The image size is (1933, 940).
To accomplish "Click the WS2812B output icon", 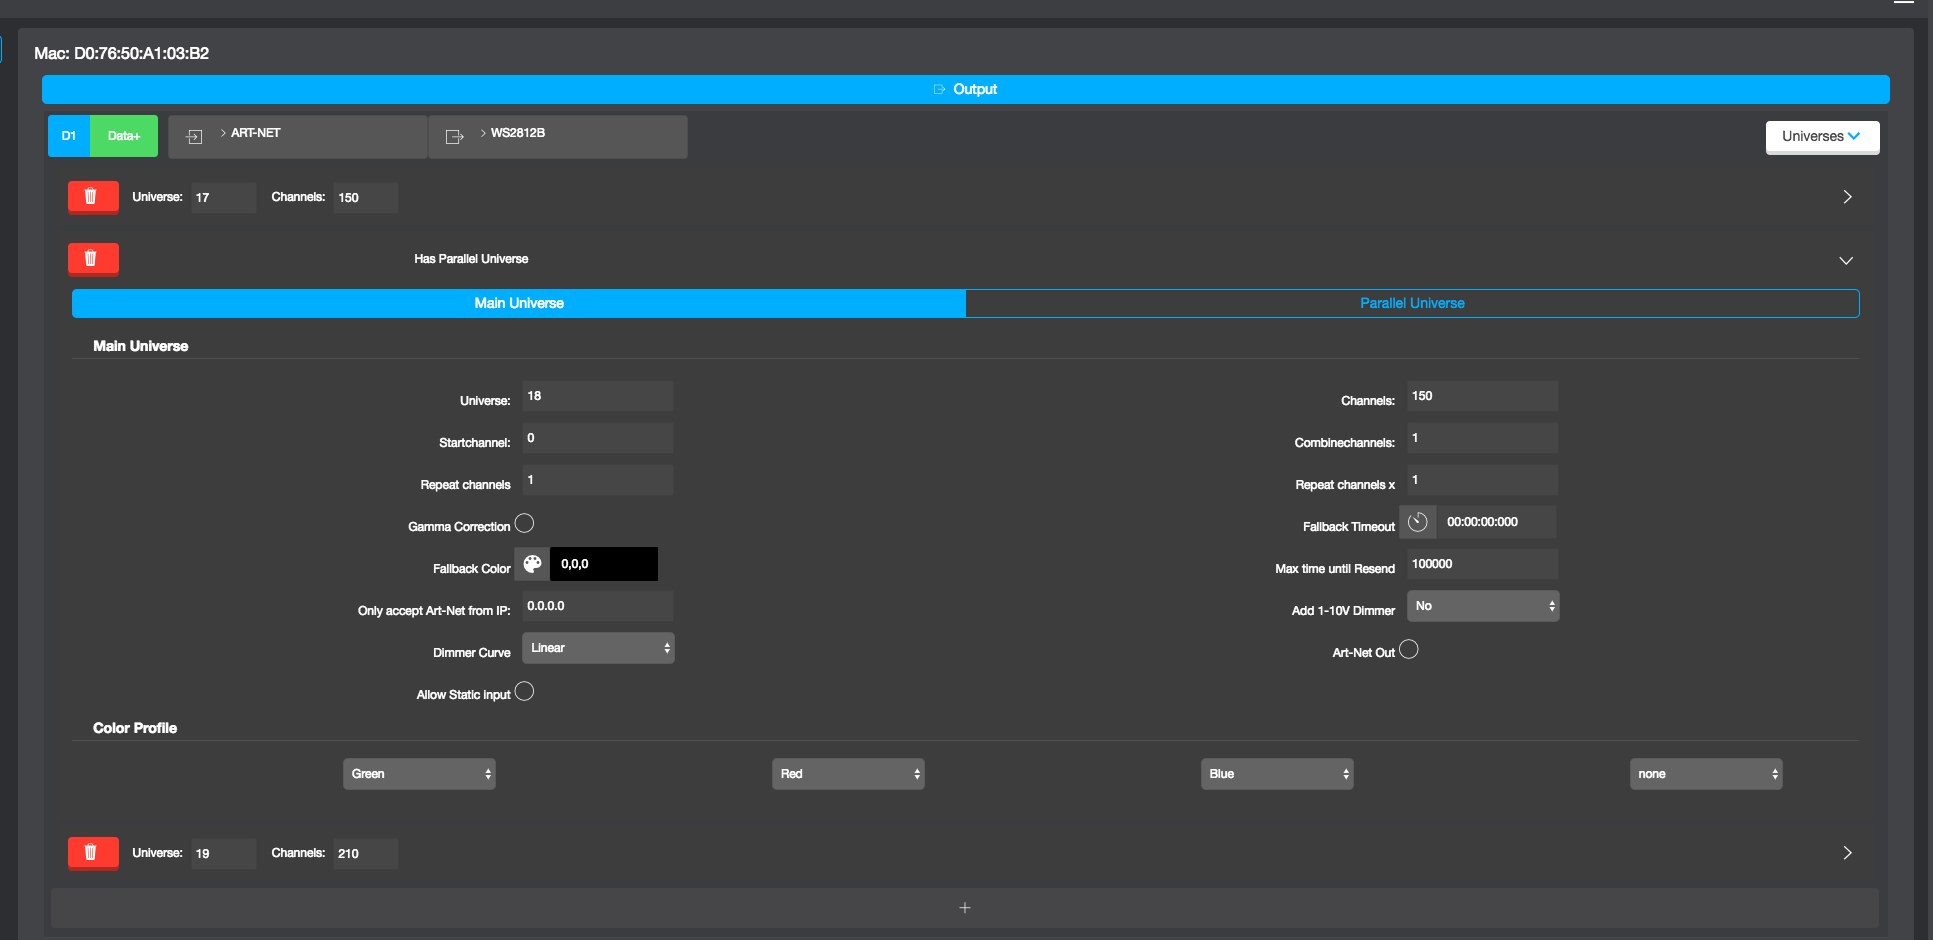I will (455, 137).
